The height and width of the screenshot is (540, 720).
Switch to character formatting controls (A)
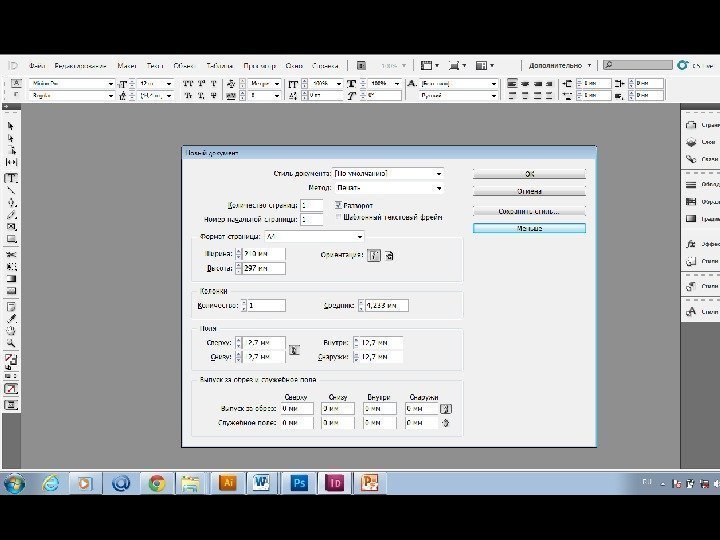tap(16, 83)
